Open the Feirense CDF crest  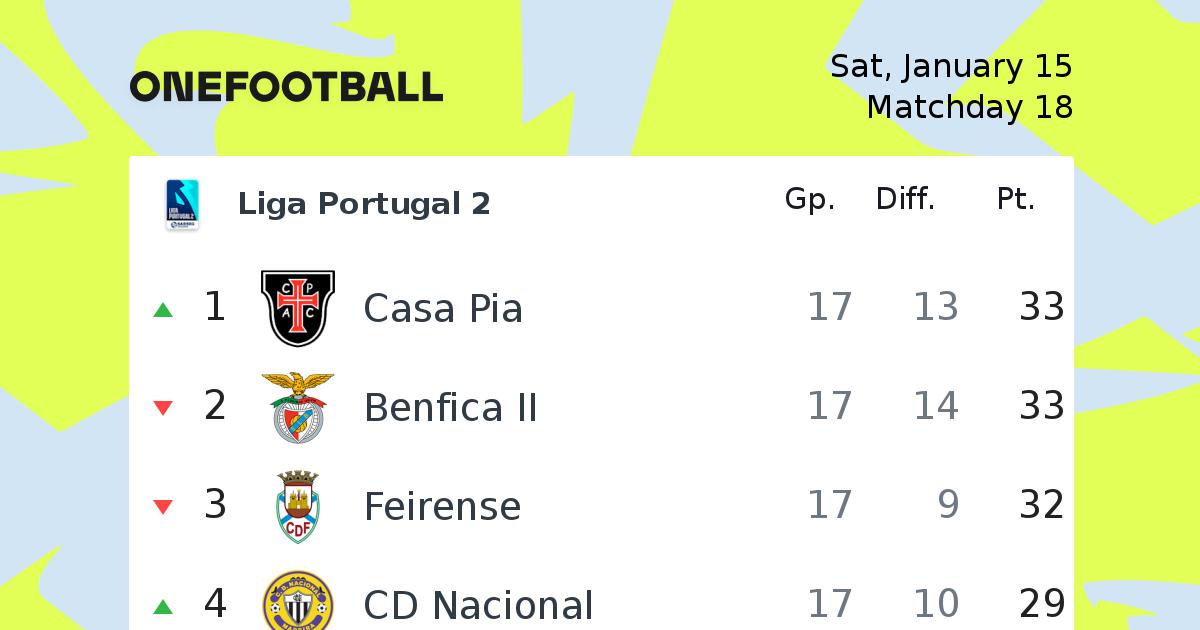point(298,506)
